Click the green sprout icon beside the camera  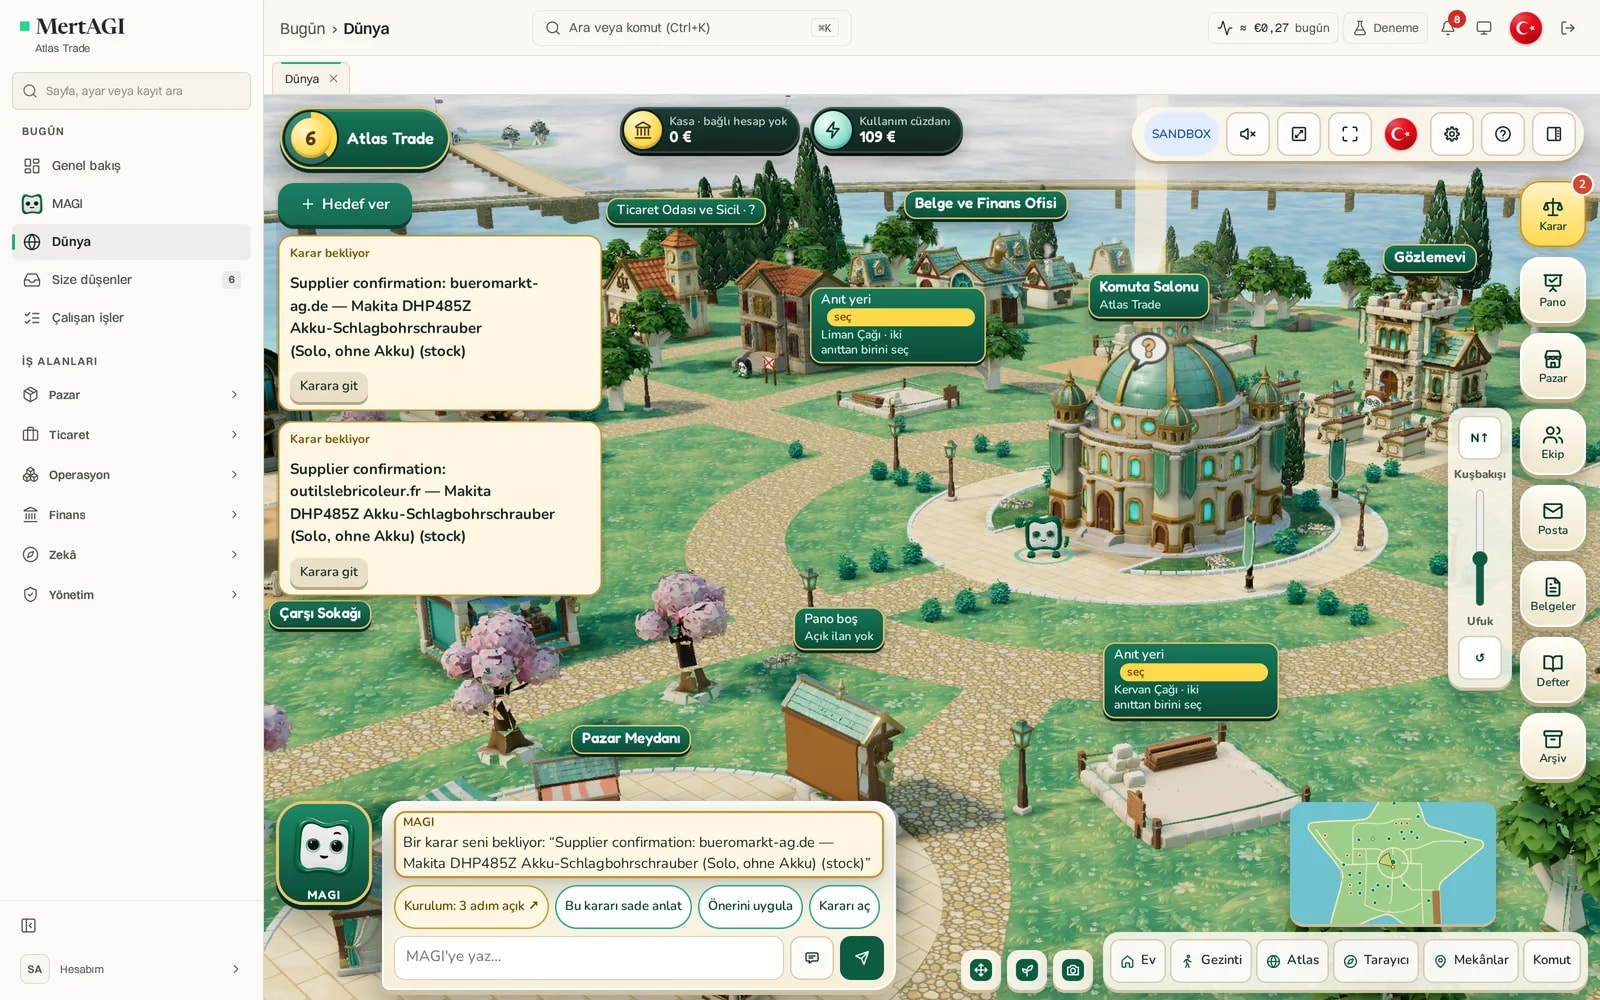click(1027, 970)
